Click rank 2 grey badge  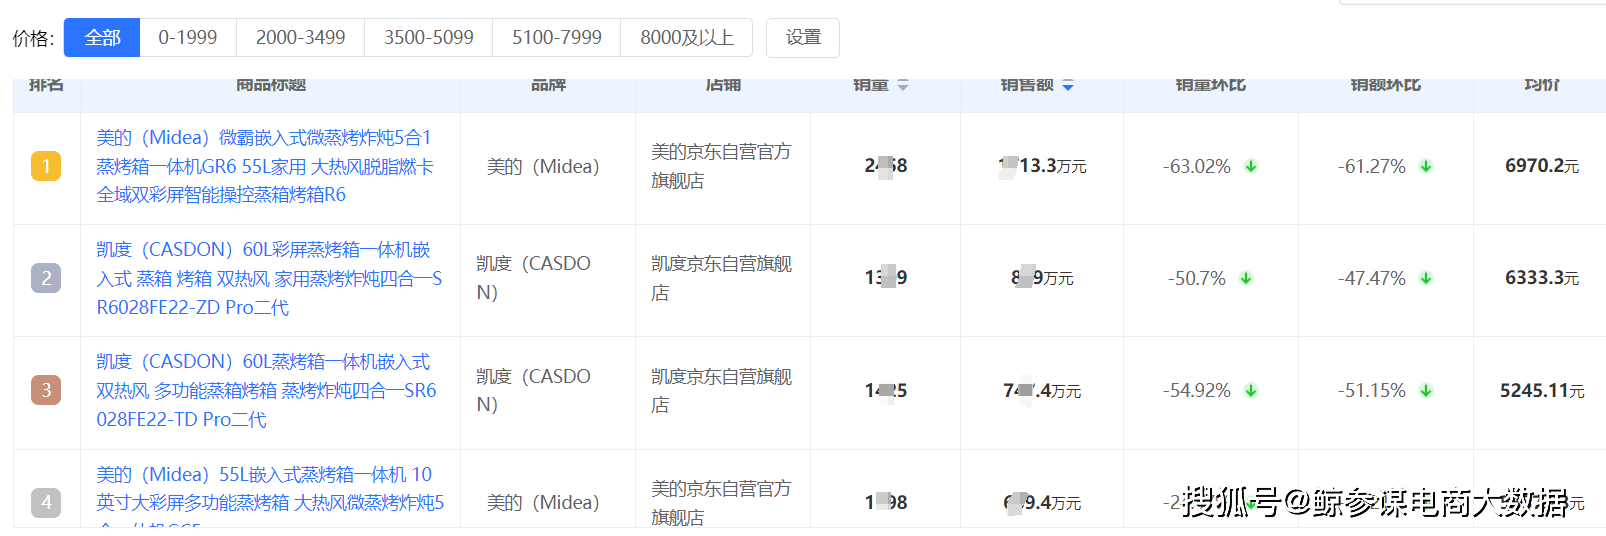(46, 278)
